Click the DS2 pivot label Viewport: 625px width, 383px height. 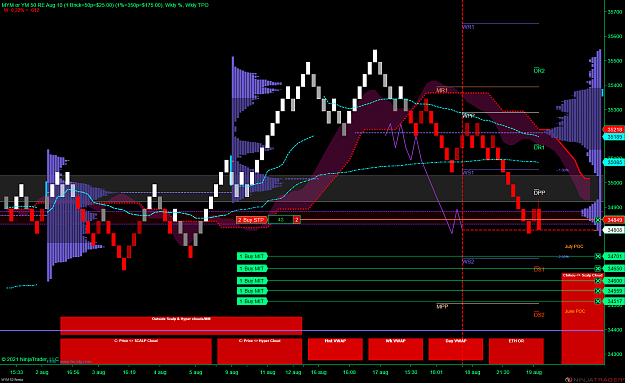[x=539, y=315]
